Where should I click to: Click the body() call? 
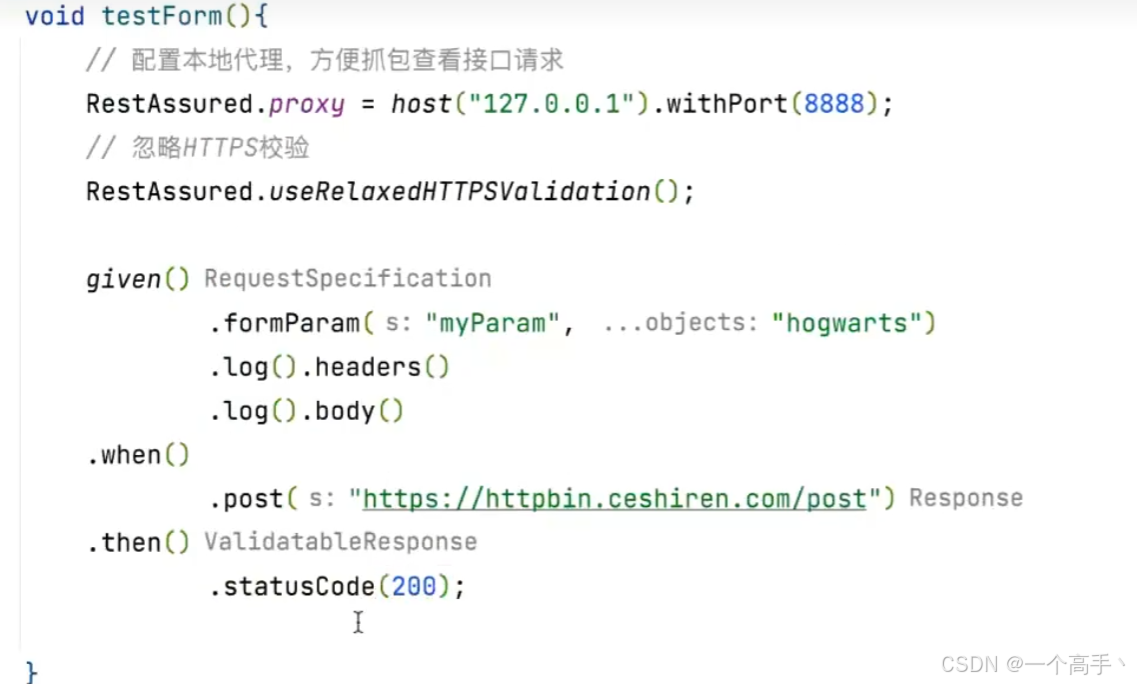point(358,411)
